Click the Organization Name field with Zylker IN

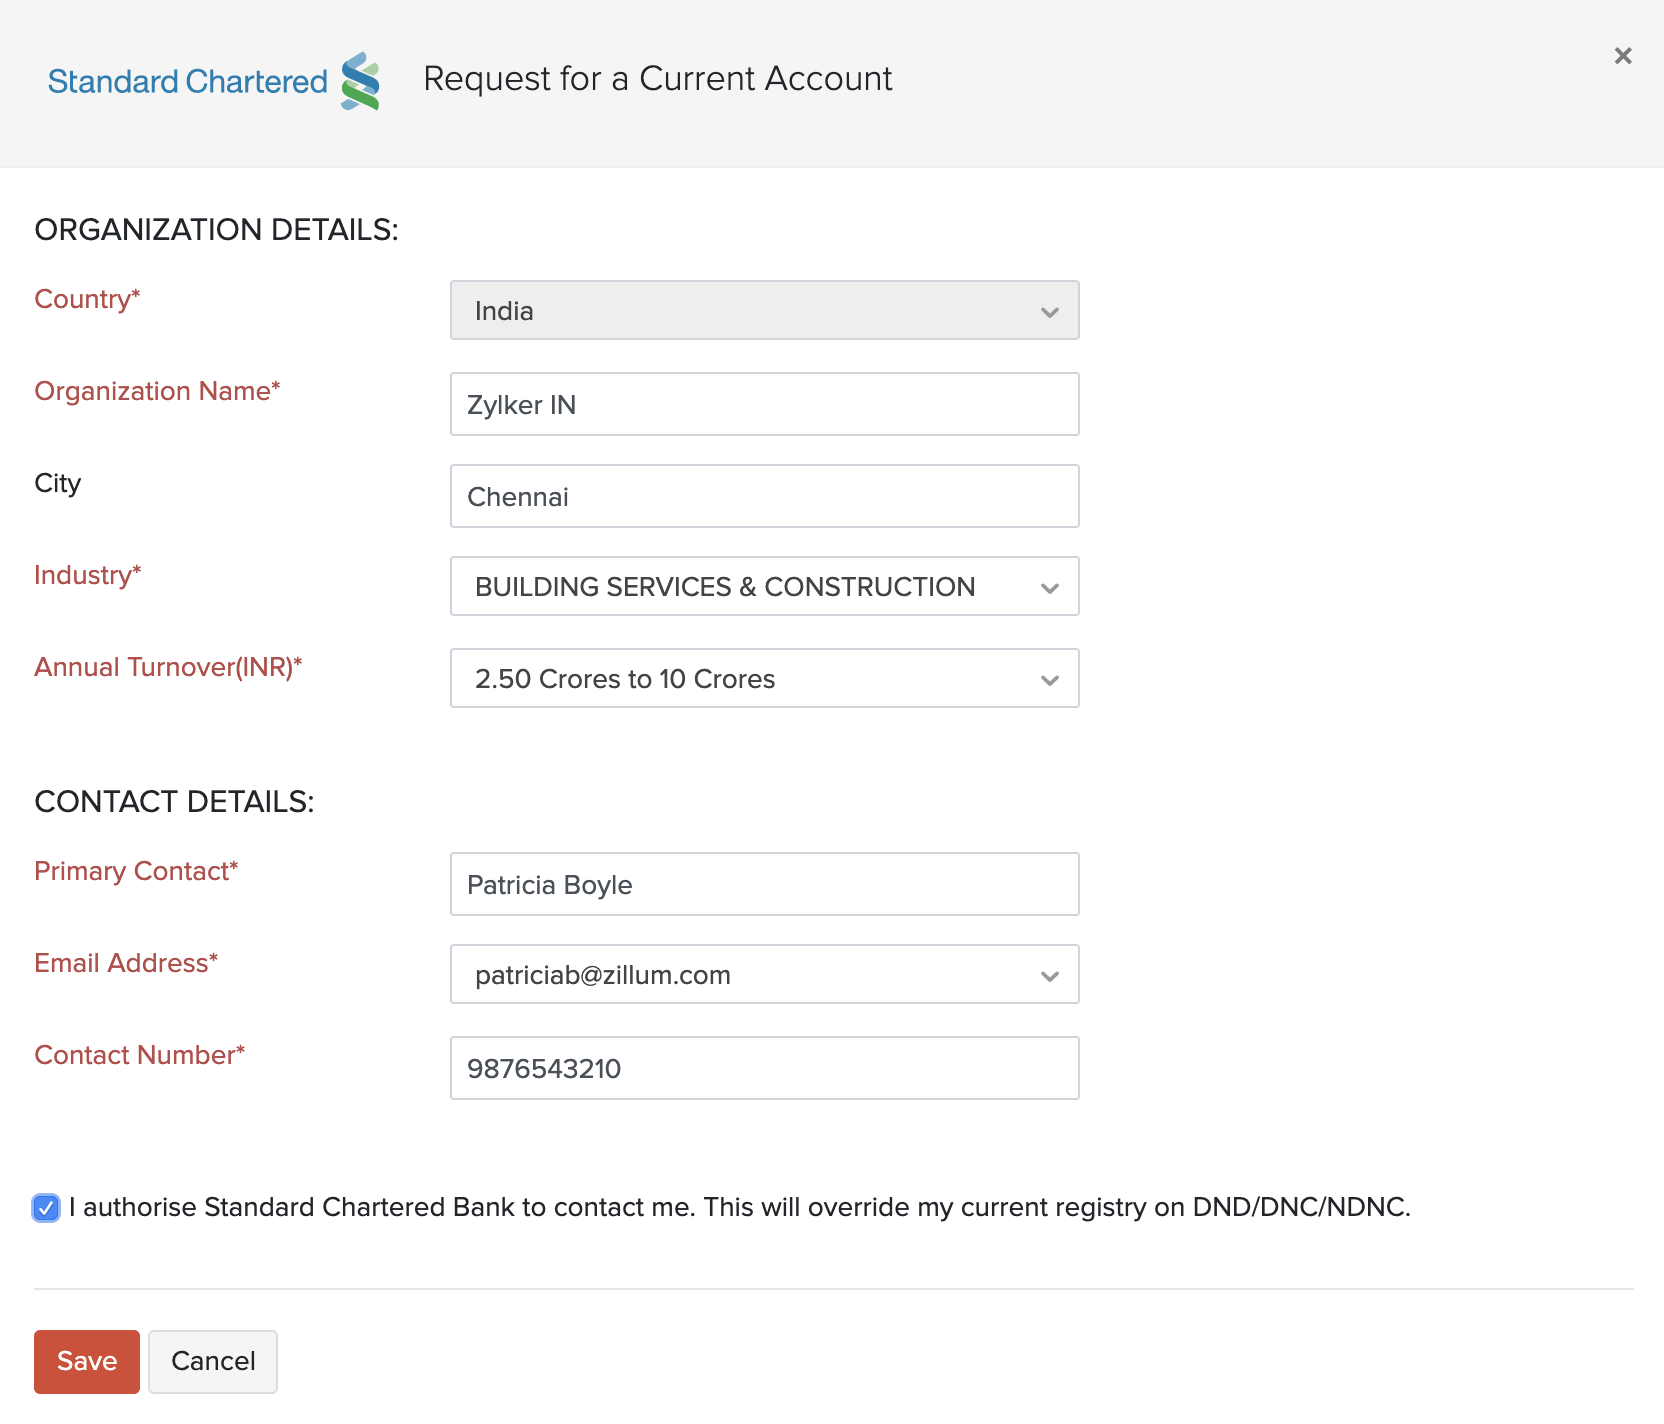pos(764,405)
